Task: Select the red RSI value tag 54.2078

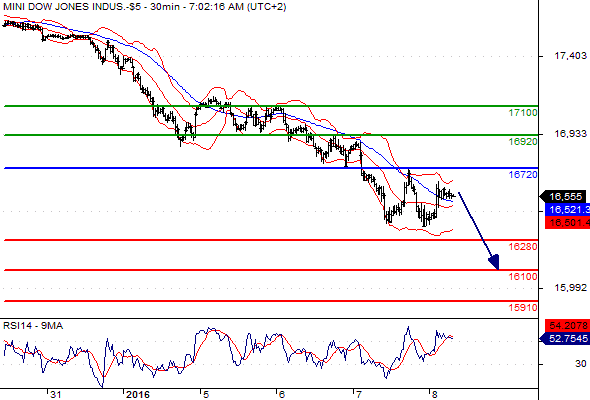Action: [x=567, y=325]
